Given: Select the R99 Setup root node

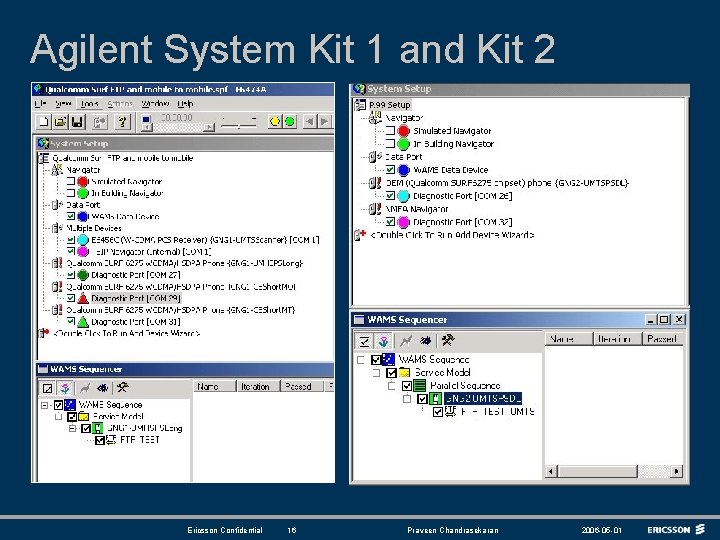Looking at the screenshot, I should click(389, 105).
